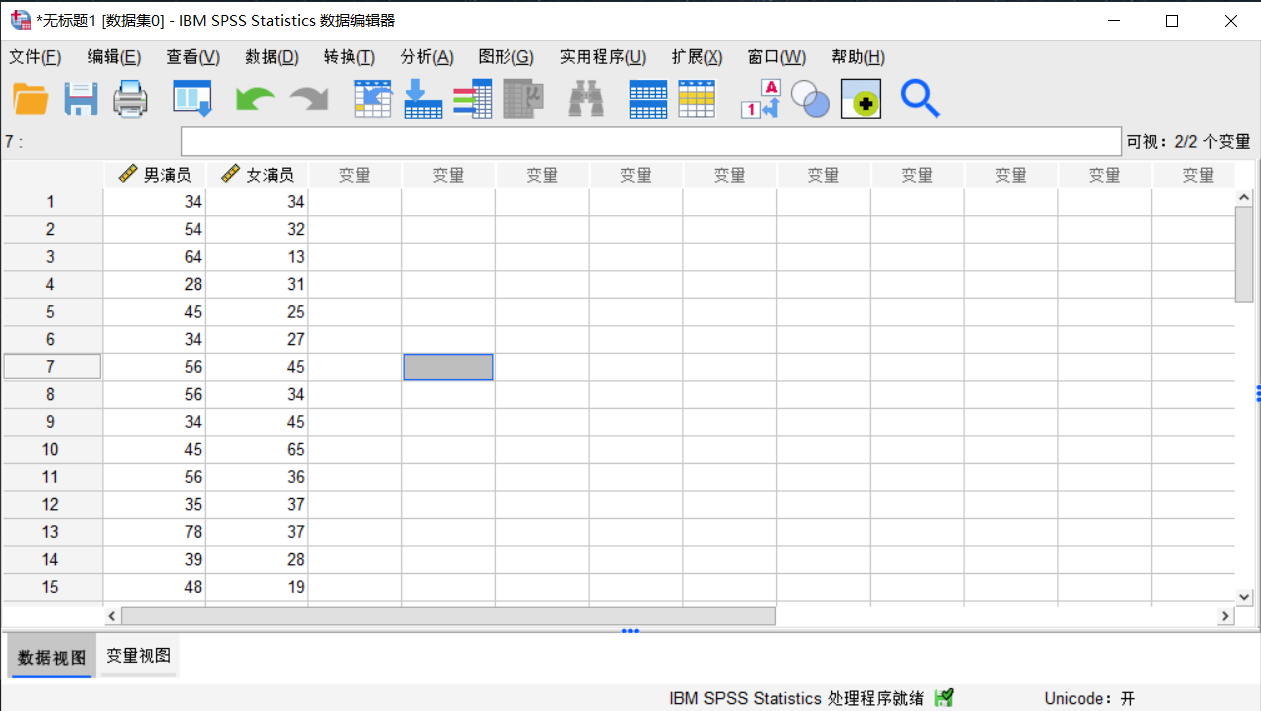Click the Go To Case icon
Image resolution: width=1261 pixels, height=711 pixels.
(x=373, y=98)
